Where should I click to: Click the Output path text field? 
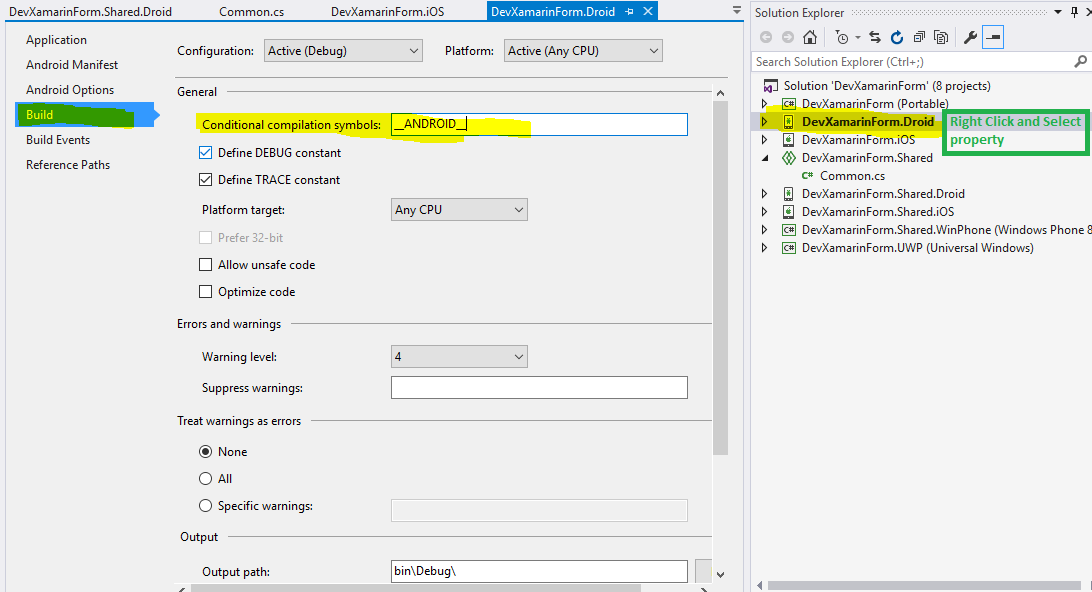[539, 571]
